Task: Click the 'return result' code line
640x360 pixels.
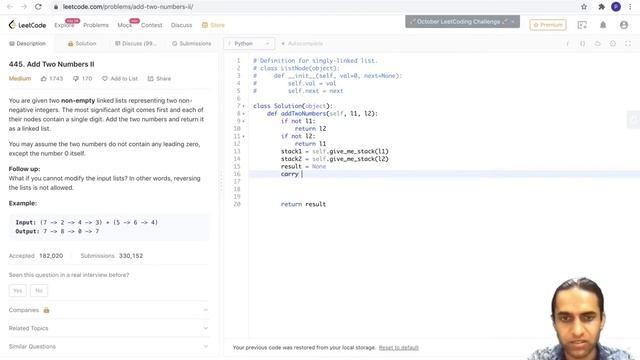Action: 303,204
